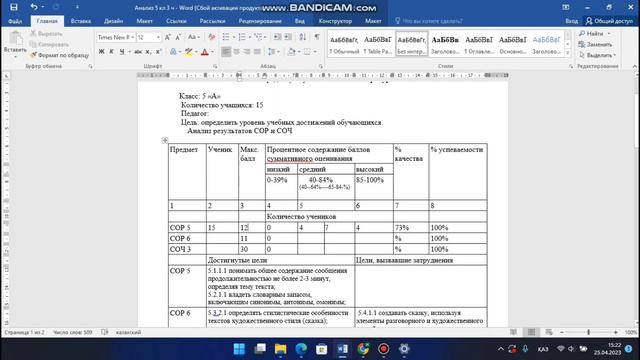This screenshot has width=640, height=360.
Task: Increase font size with grow-font icon
Action: click(x=167, y=37)
